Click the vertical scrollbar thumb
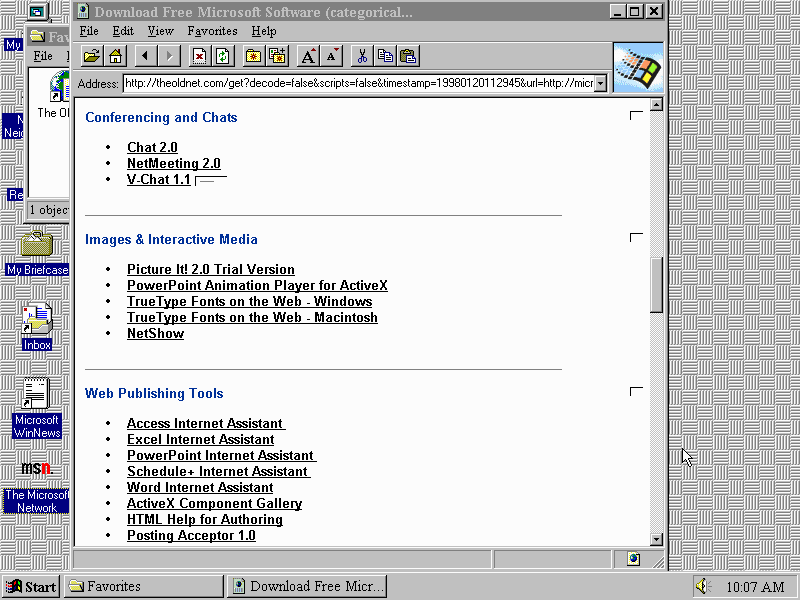Screen dimensions: 800x600 (657, 285)
